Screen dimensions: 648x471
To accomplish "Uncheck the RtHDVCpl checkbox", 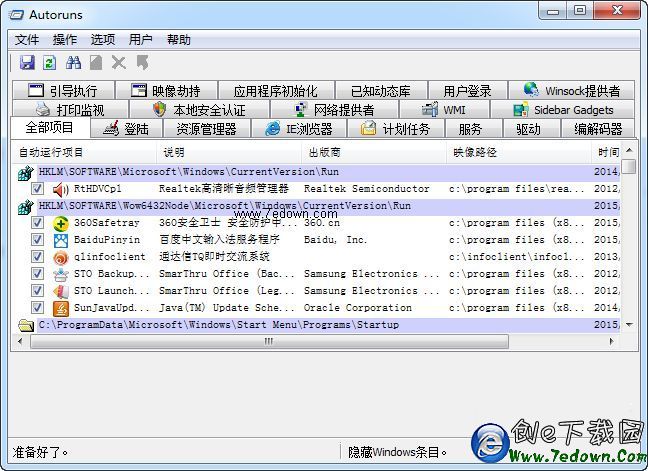I will 37,189.
